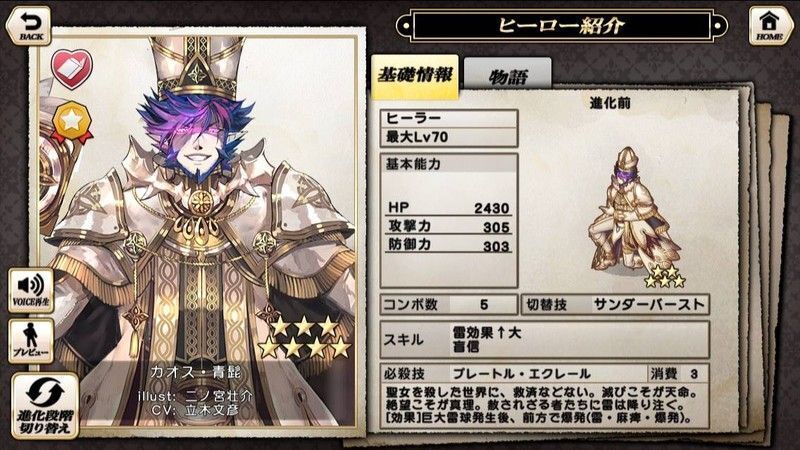Click the seven-star rarity on portrait
800x450 pixels.
pos(304,337)
